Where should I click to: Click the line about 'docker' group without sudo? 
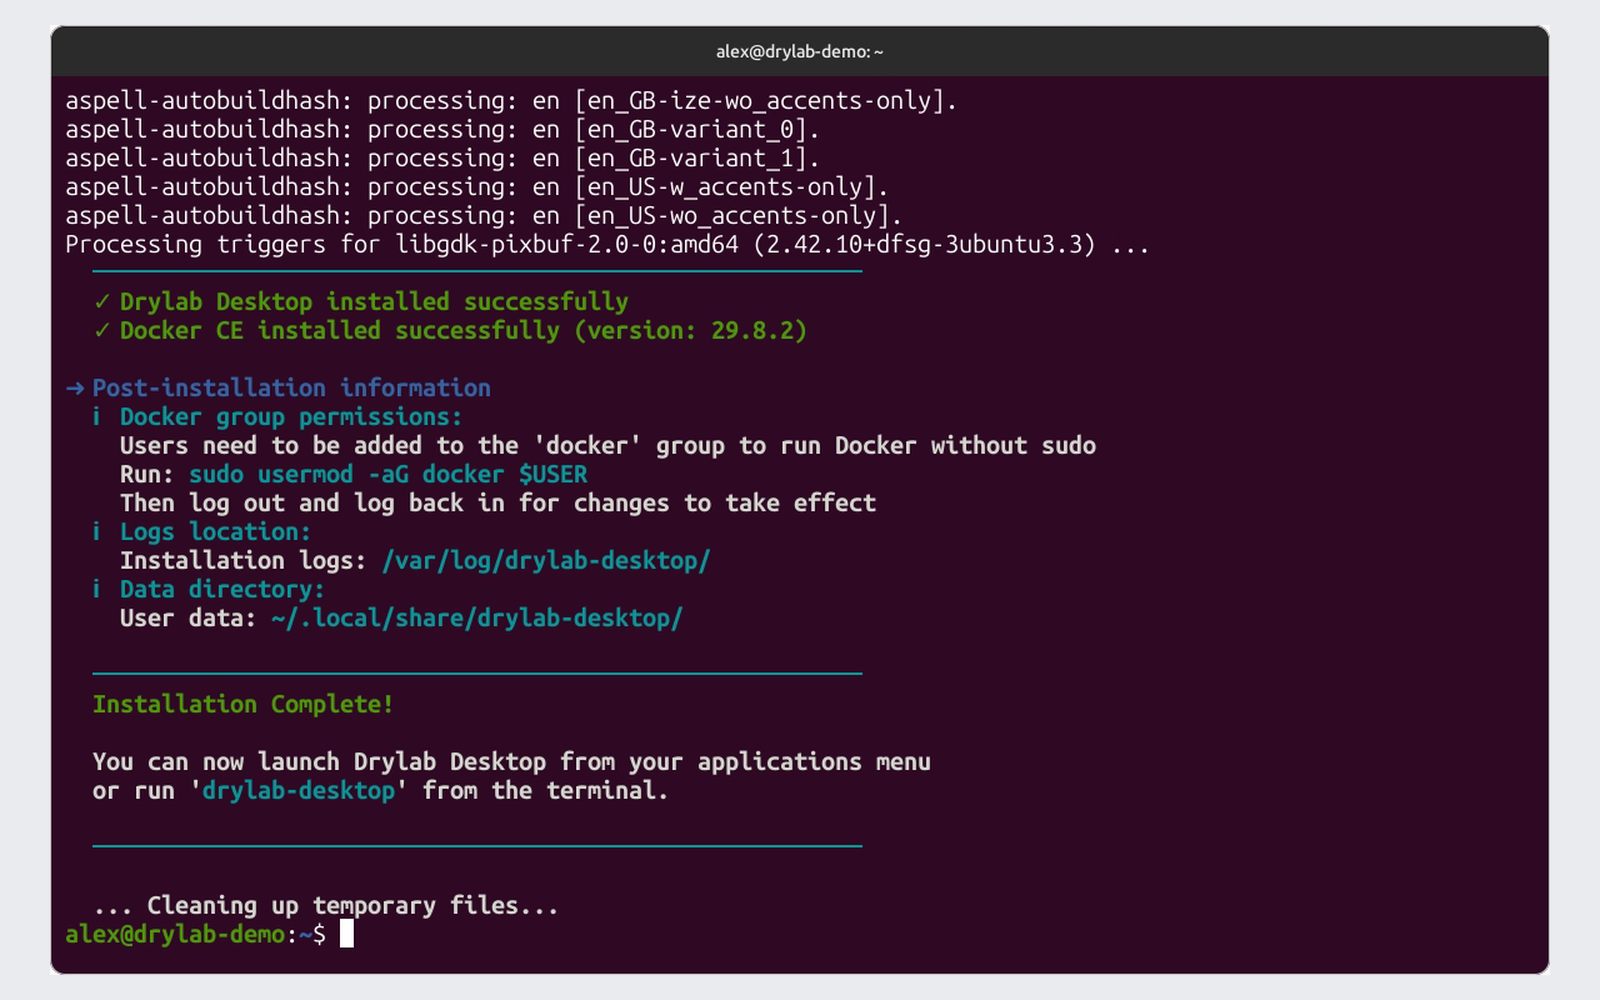(x=608, y=446)
